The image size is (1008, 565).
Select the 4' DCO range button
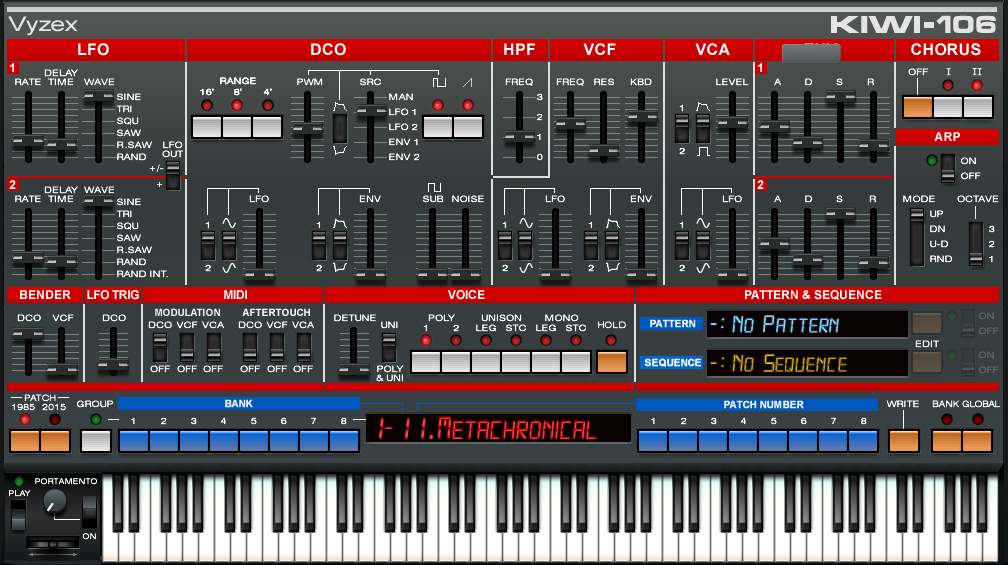point(267,127)
